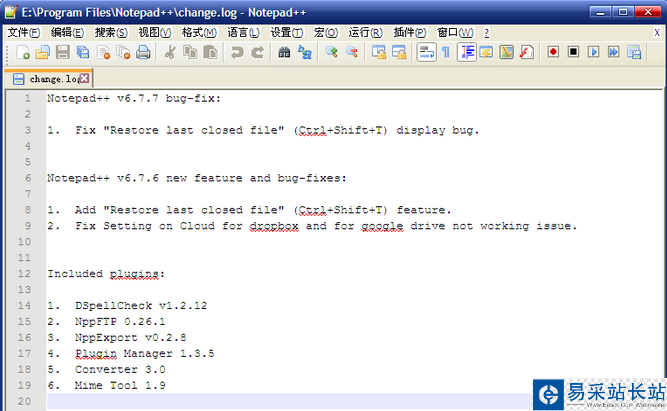Screen dimensions: 667x411
Task: Click the line "Plugin Manager 1.3.5"
Action: click(x=145, y=354)
